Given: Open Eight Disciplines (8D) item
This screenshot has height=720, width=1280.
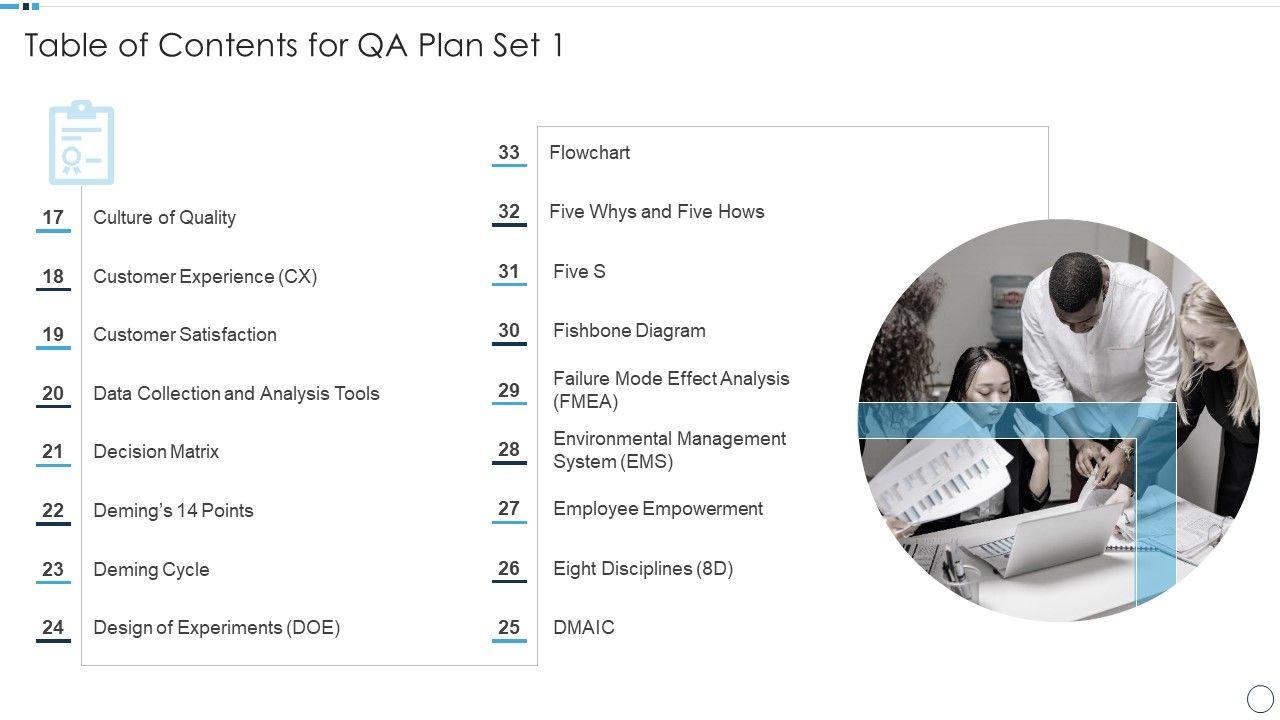Looking at the screenshot, I should [643, 569].
